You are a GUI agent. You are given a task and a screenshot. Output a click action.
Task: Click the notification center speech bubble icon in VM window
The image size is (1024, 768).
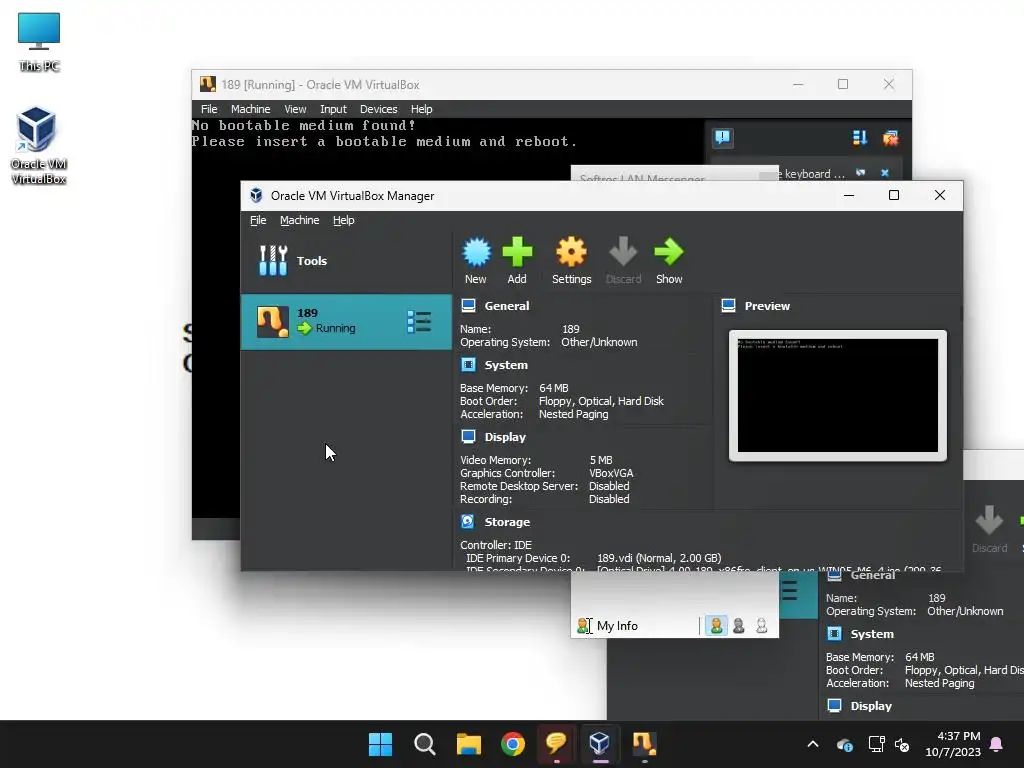coord(723,137)
